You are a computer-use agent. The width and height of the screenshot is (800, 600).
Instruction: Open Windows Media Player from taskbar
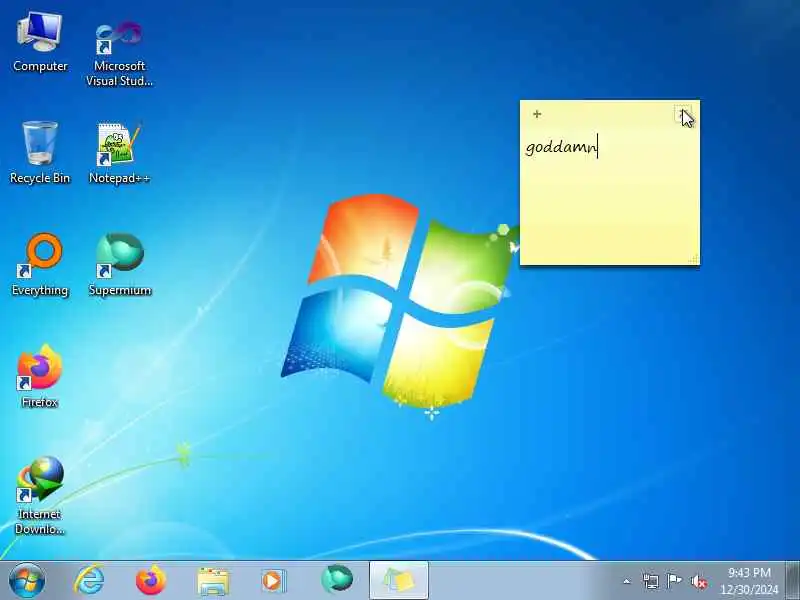click(x=274, y=581)
